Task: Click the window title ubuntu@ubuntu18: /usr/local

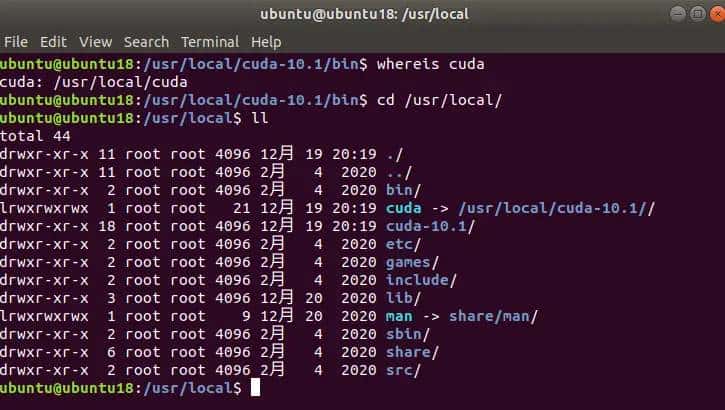Action: [364, 14]
